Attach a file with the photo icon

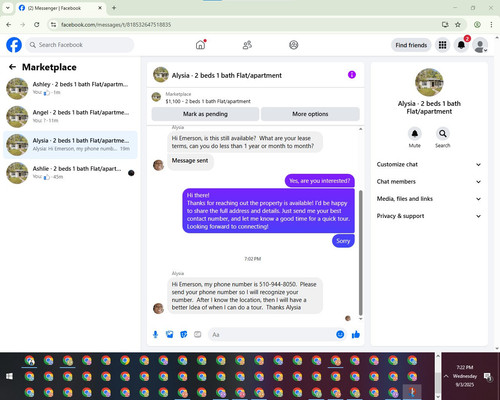[170, 334]
